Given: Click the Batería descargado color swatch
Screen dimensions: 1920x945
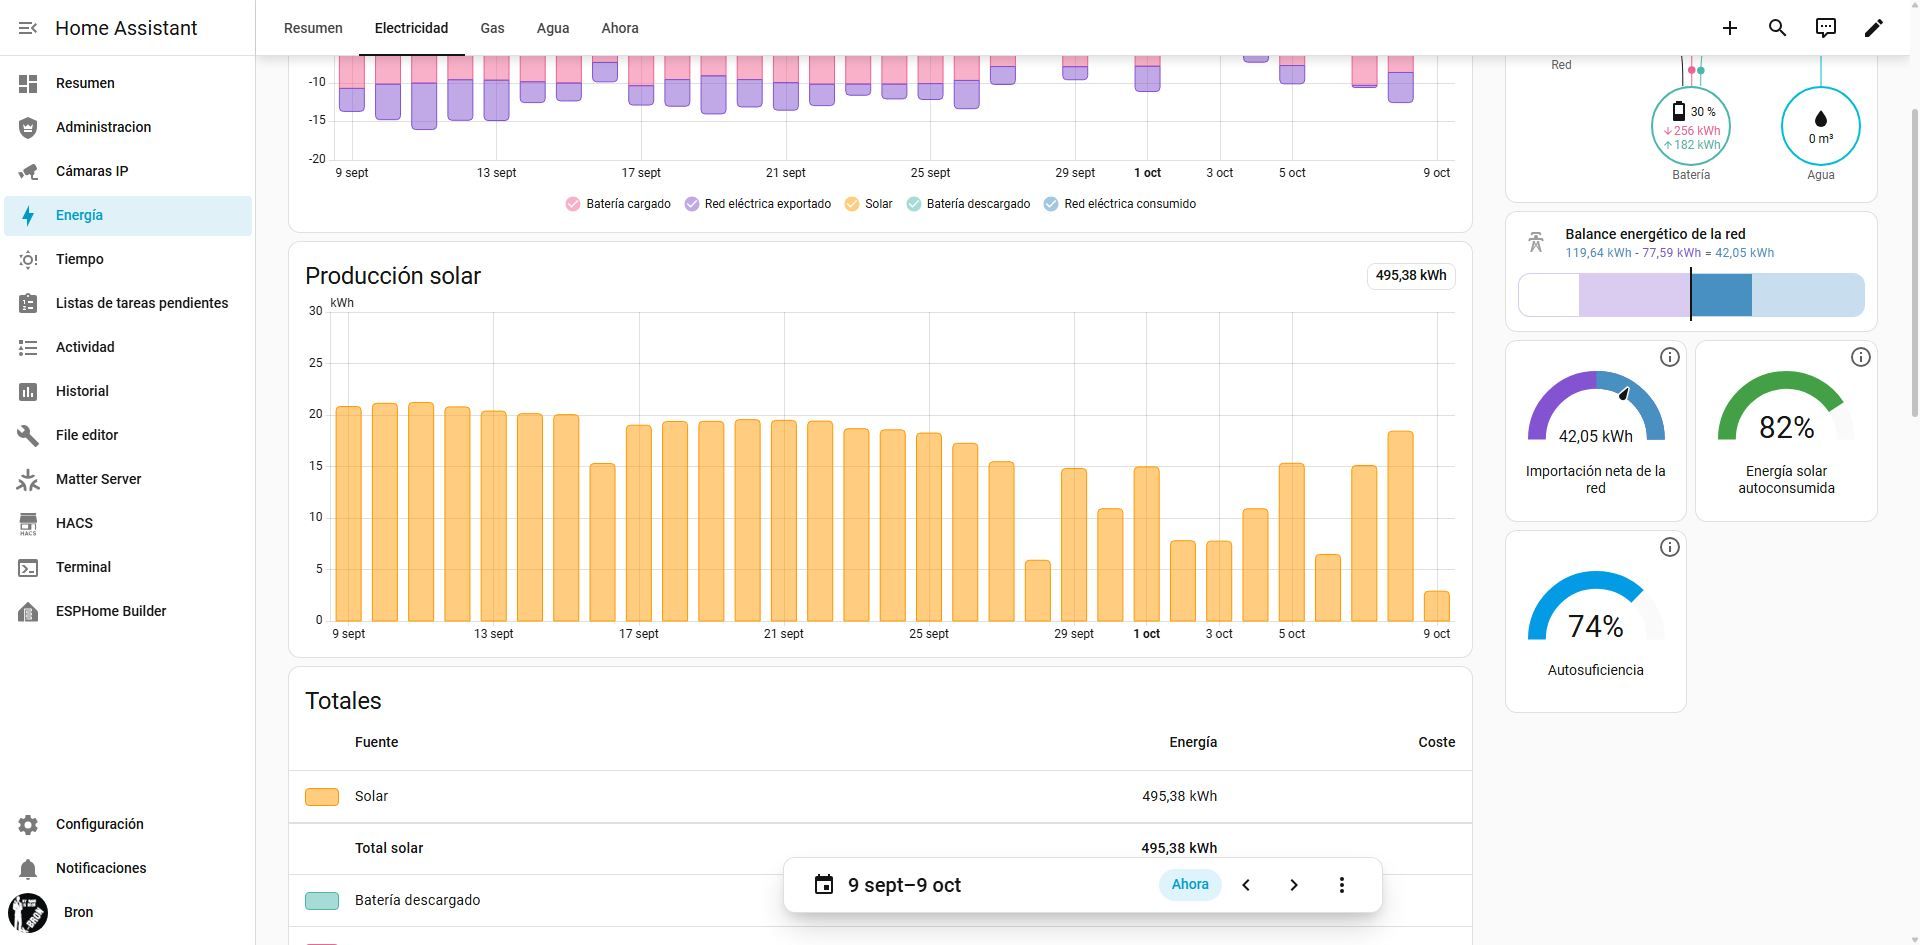Looking at the screenshot, I should (x=322, y=901).
